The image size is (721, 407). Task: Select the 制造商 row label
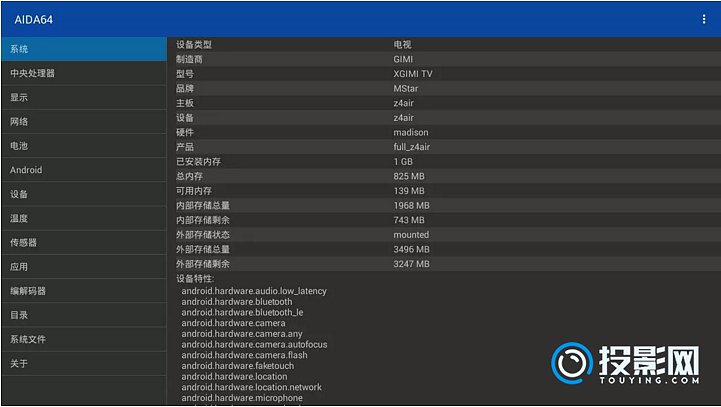point(189,59)
